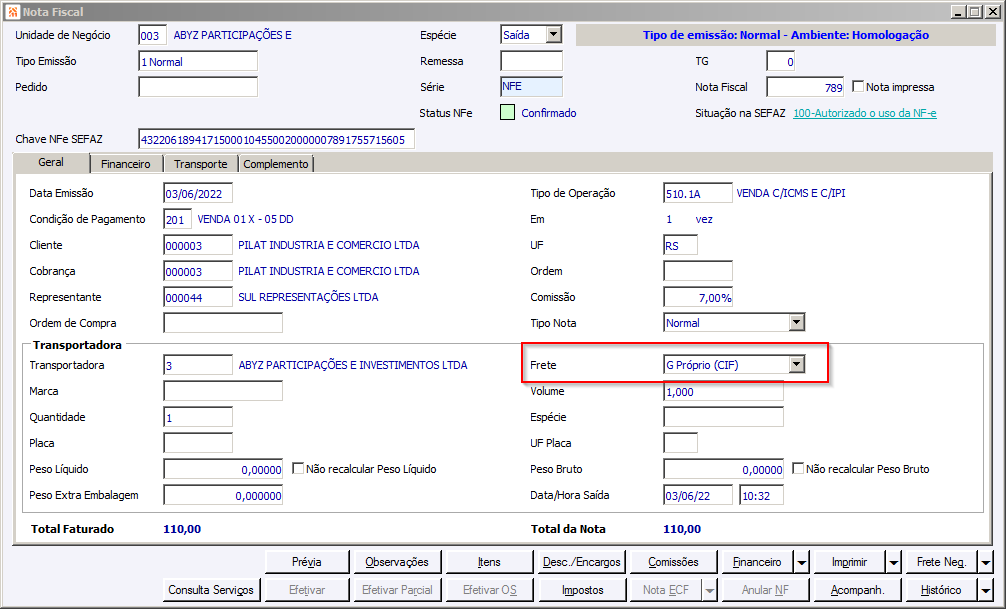
Task: Click the Efetivar button
Action: 307,590
